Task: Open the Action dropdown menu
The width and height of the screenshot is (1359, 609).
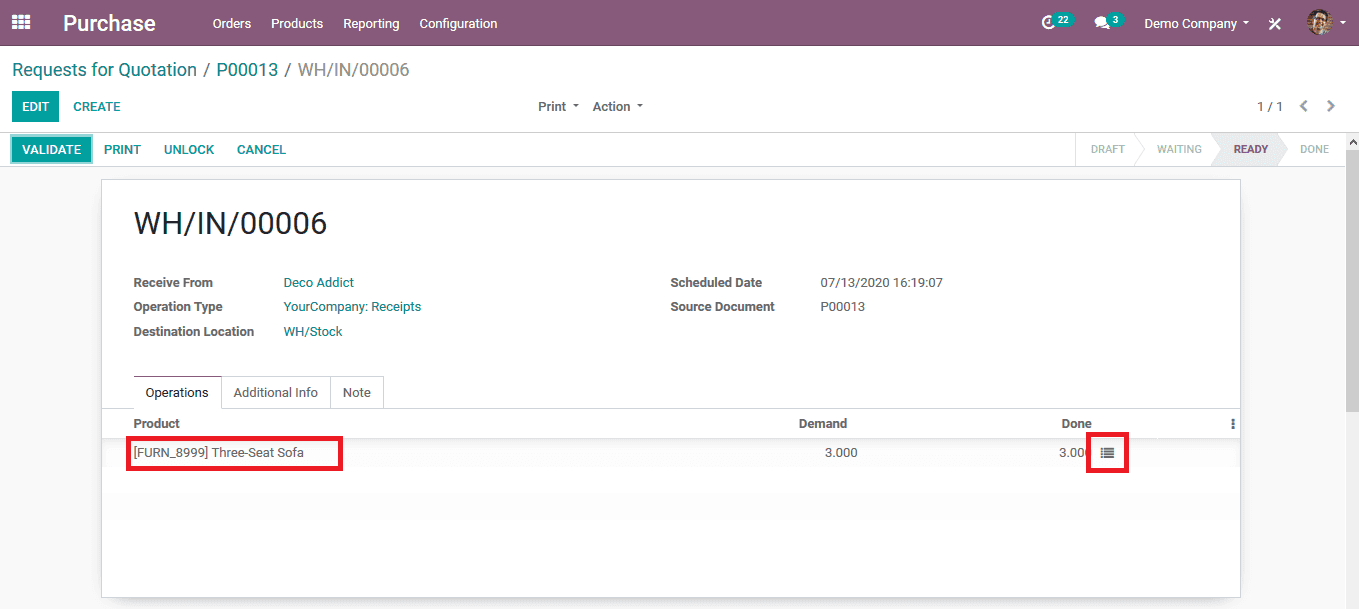Action: 618,107
